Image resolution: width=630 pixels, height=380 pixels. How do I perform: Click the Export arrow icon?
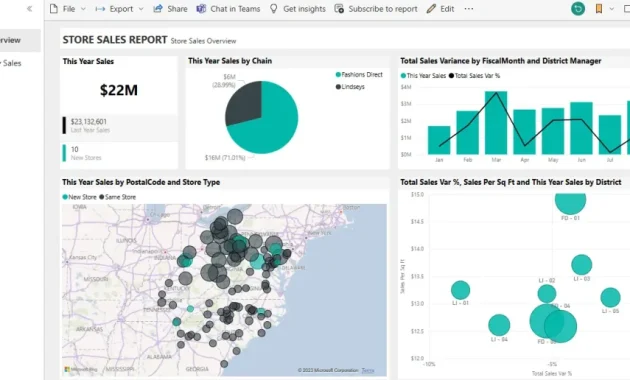(100, 9)
